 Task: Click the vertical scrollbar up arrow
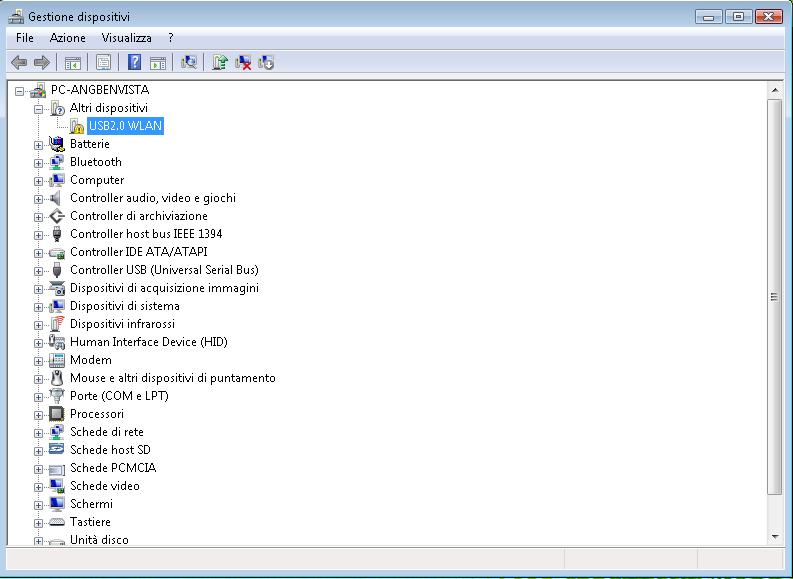(x=774, y=91)
